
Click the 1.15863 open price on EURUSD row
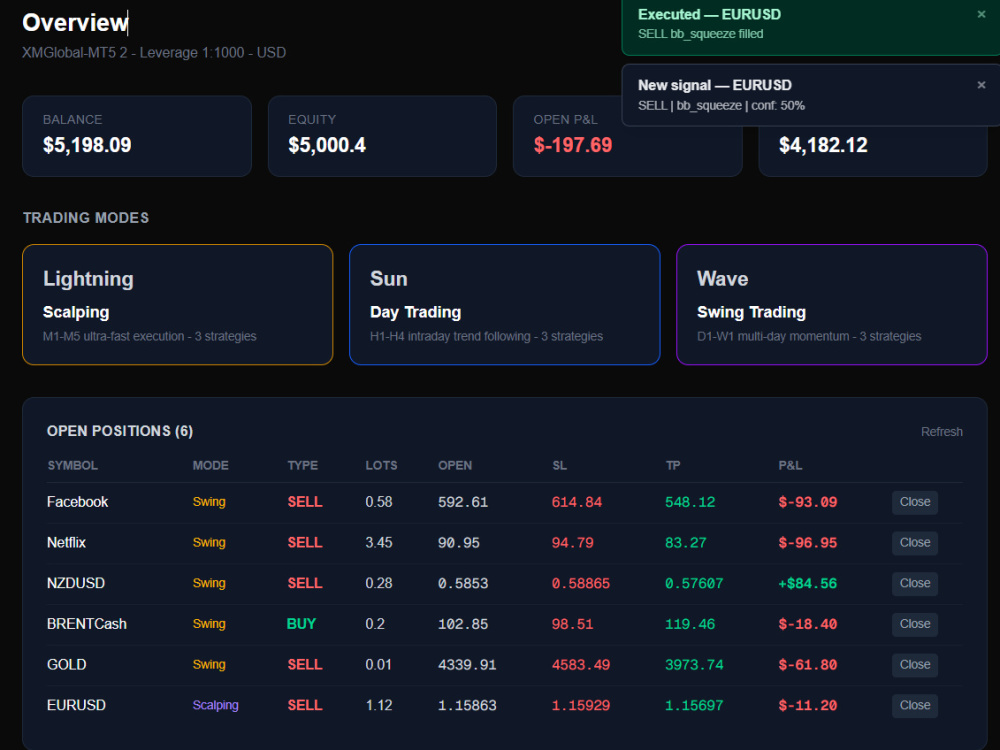click(x=467, y=705)
